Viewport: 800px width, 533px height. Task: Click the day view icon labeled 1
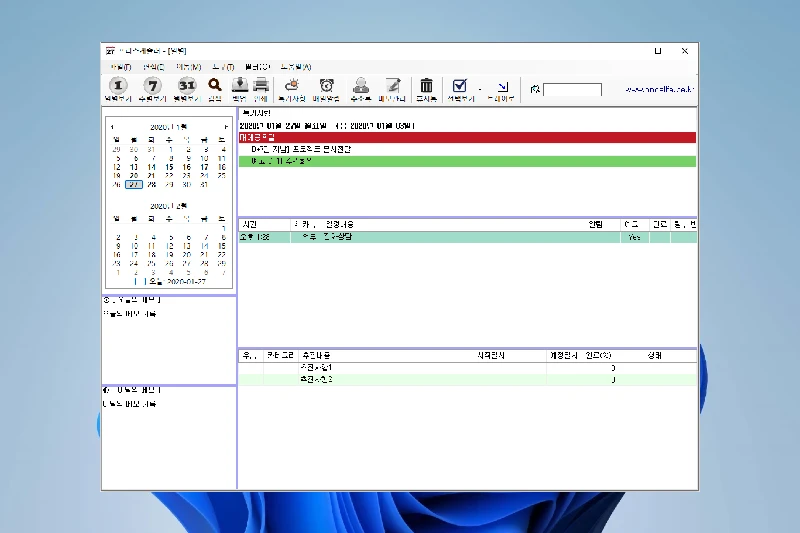118,86
